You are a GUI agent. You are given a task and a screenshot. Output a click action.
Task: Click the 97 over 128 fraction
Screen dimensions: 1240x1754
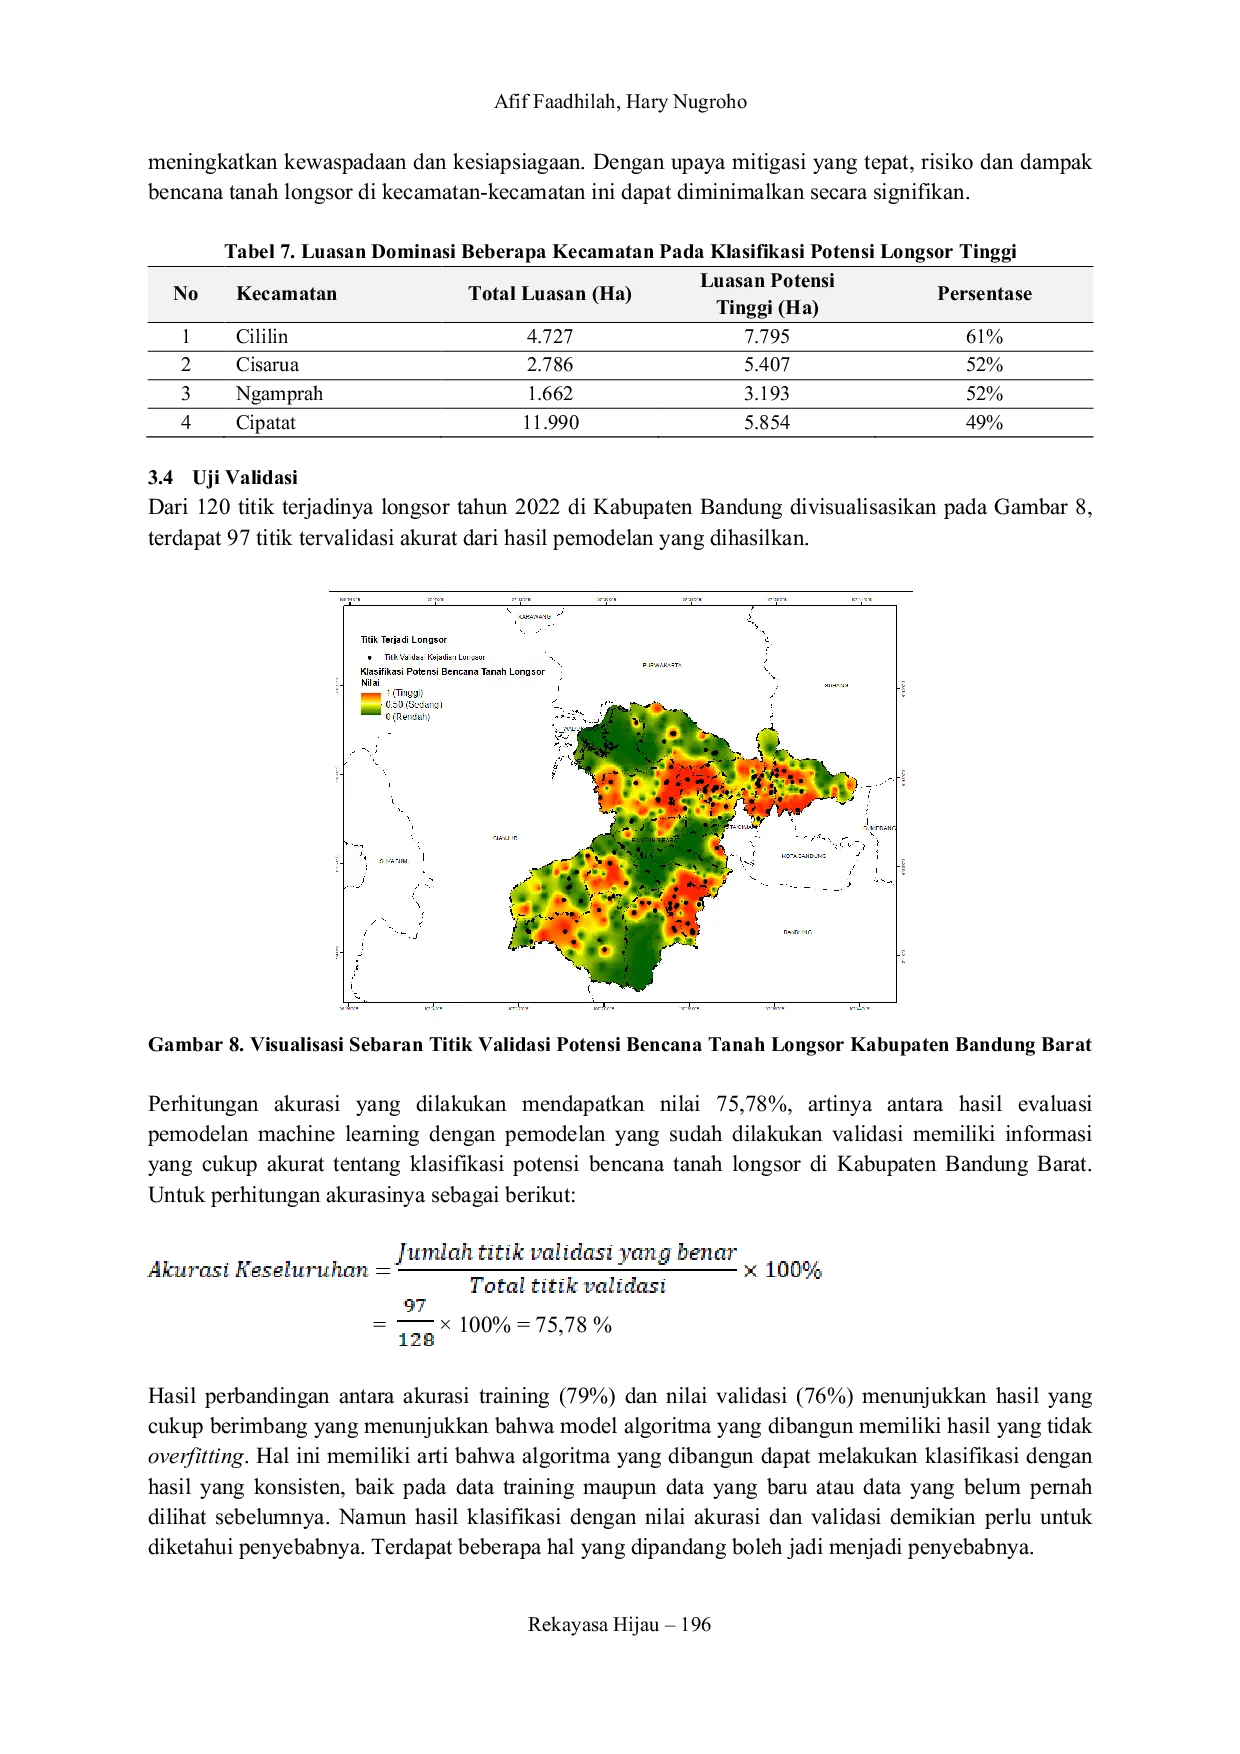[416, 1323]
